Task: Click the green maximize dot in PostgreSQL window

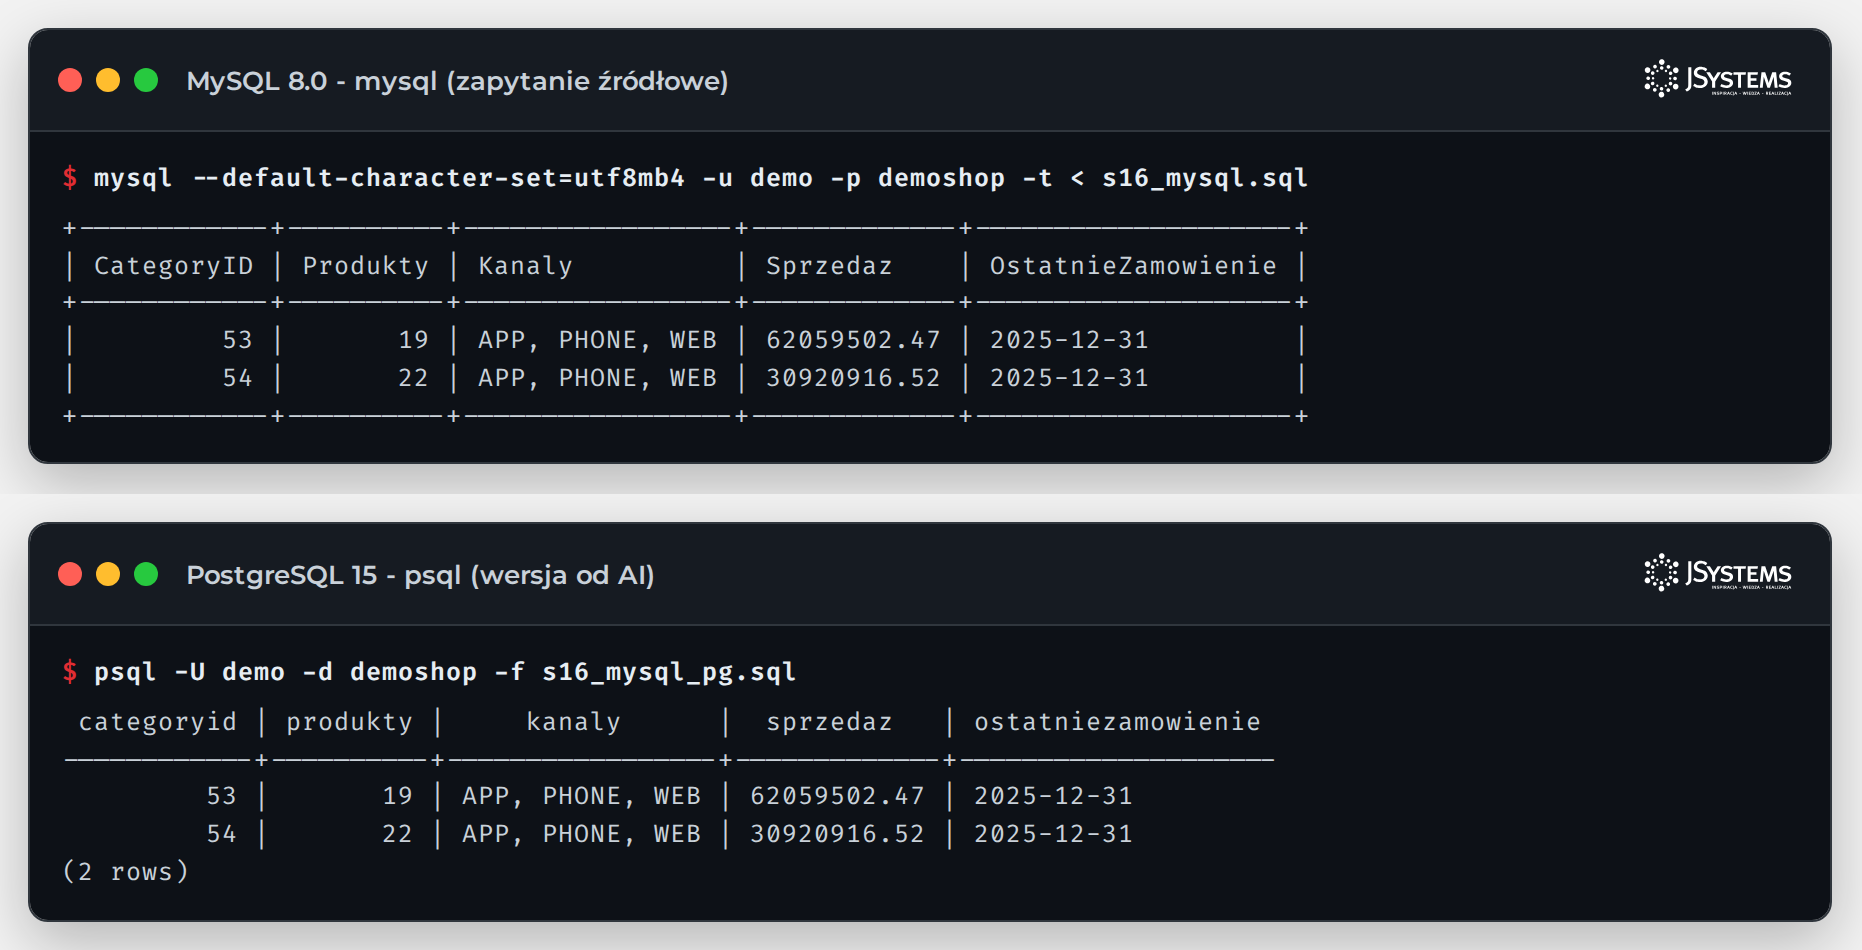Action: click(146, 574)
